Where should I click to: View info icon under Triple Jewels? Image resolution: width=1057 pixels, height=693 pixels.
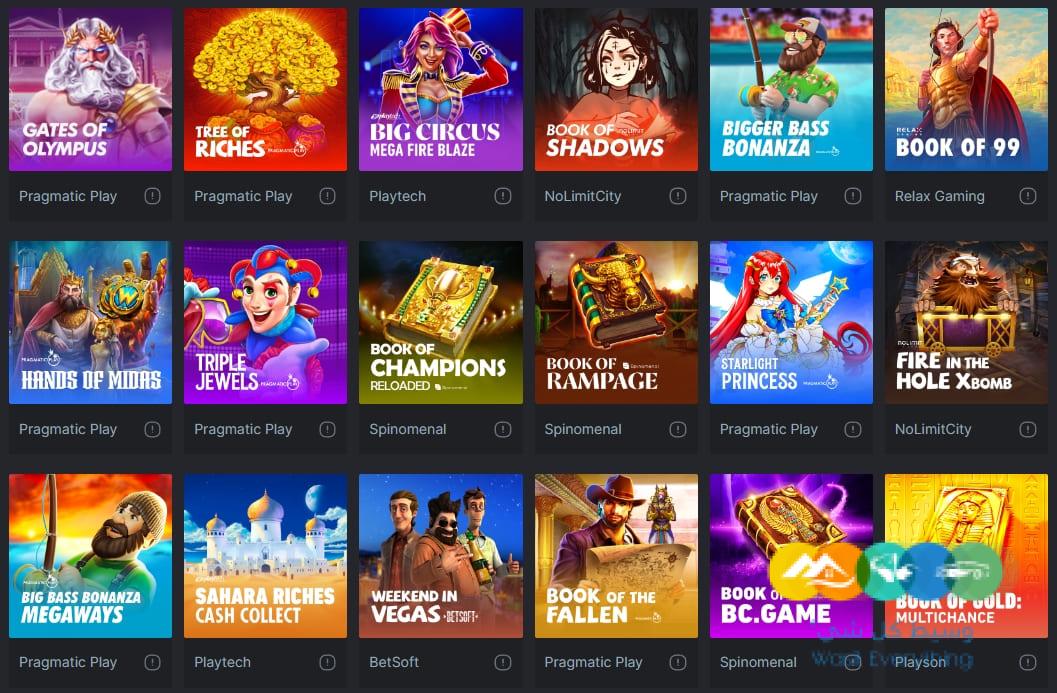point(328,429)
